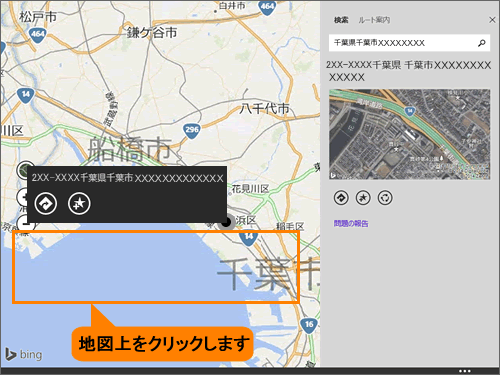Focus the address search field
The width and height of the screenshot is (500, 375).
pos(409,43)
